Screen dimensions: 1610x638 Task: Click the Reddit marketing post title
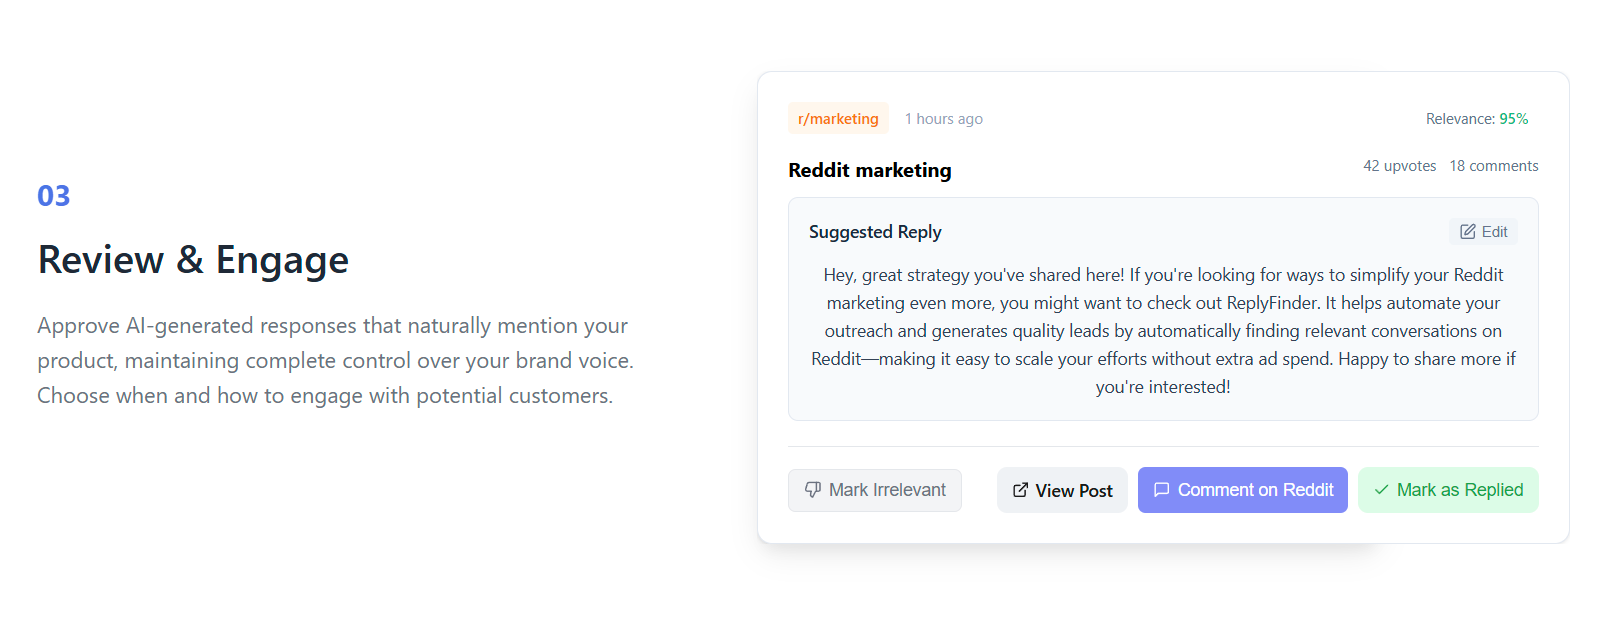click(869, 170)
